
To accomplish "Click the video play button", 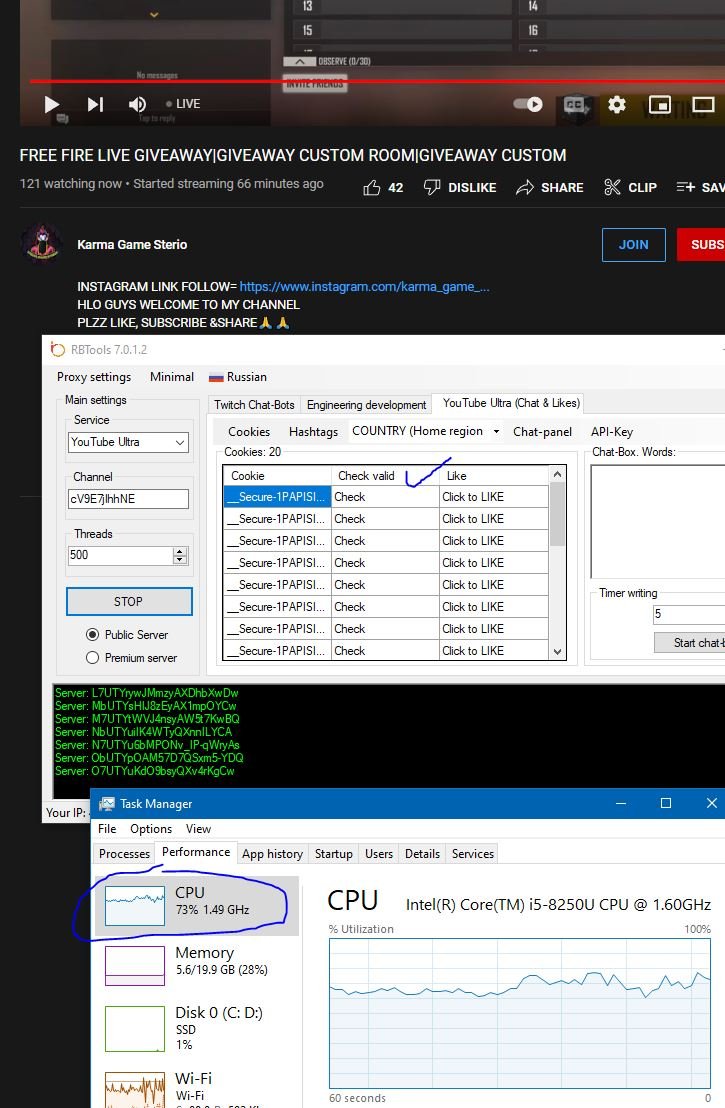I will [x=52, y=104].
